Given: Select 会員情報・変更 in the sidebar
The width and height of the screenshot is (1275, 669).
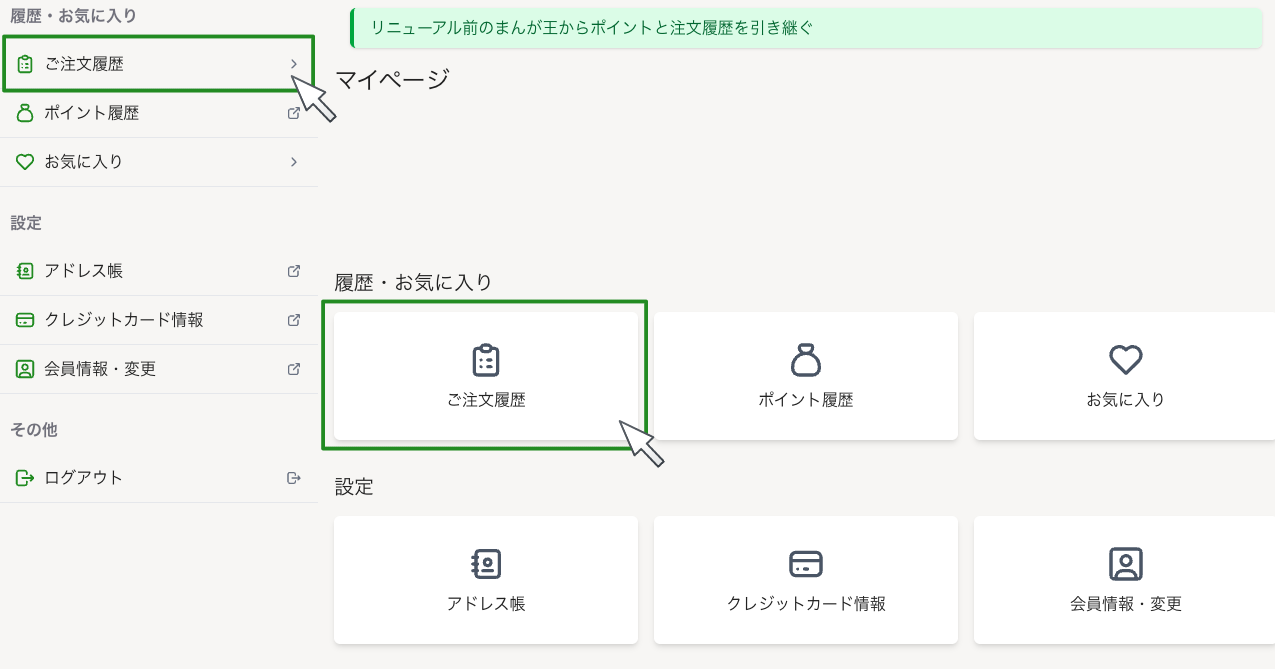Looking at the screenshot, I should [100, 369].
